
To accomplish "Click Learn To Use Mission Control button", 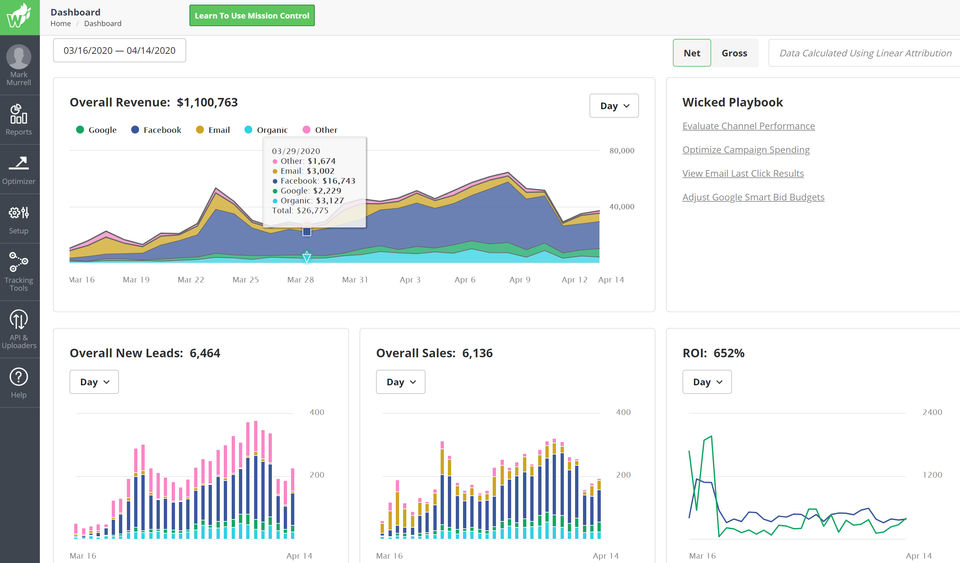I will 252,15.
